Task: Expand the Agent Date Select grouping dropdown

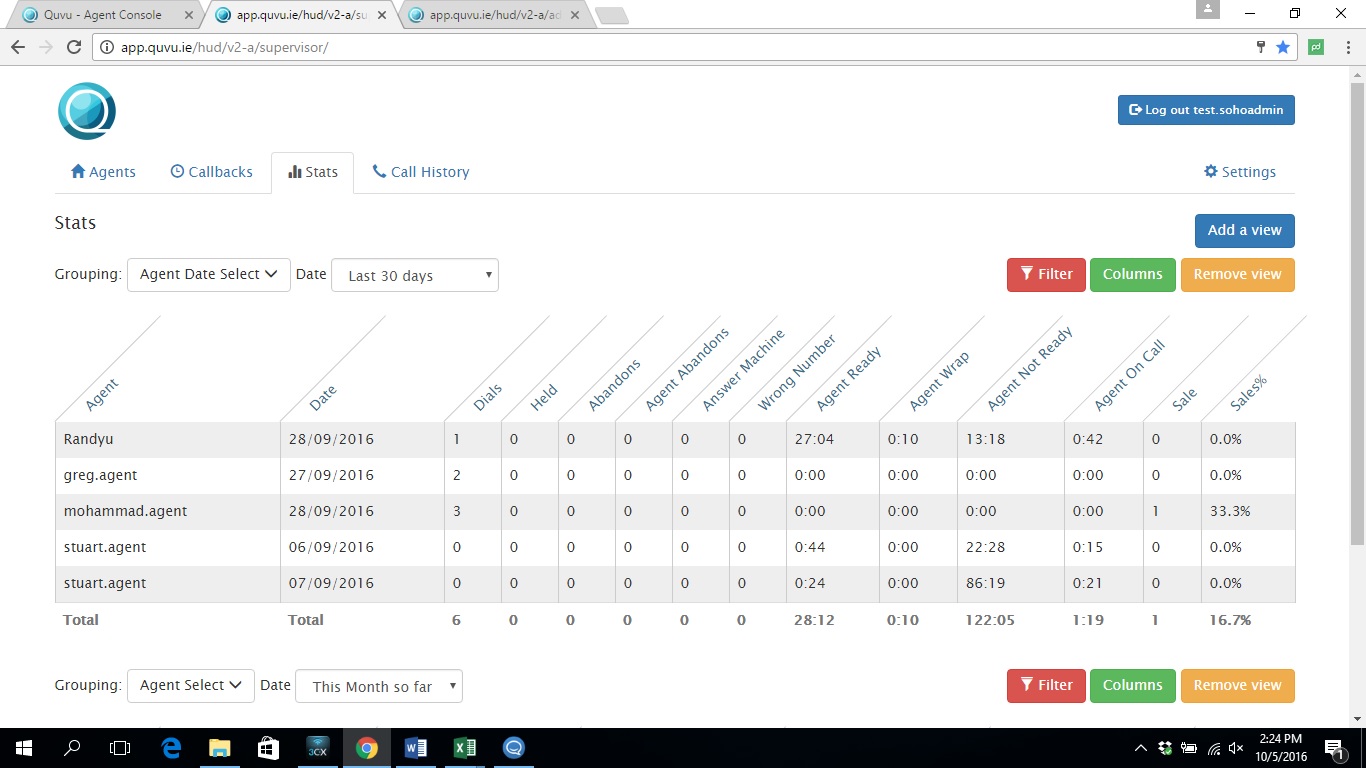Action: point(208,275)
